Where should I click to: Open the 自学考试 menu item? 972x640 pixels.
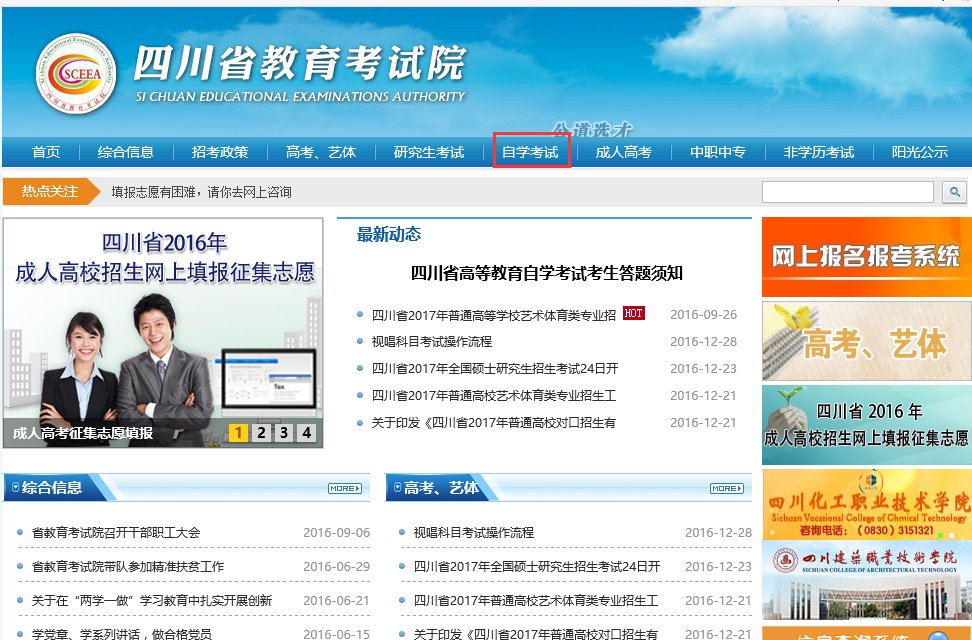click(531, 153)
